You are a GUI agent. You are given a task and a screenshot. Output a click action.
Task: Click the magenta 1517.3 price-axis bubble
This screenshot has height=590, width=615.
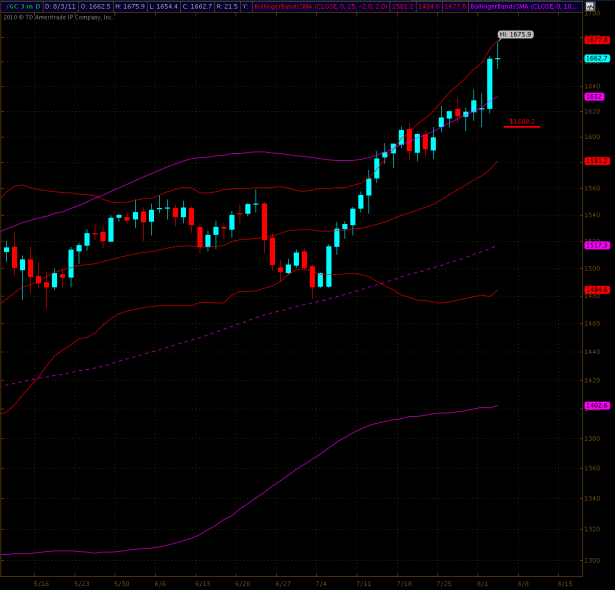pyautogui.click(x=597, y=245)
